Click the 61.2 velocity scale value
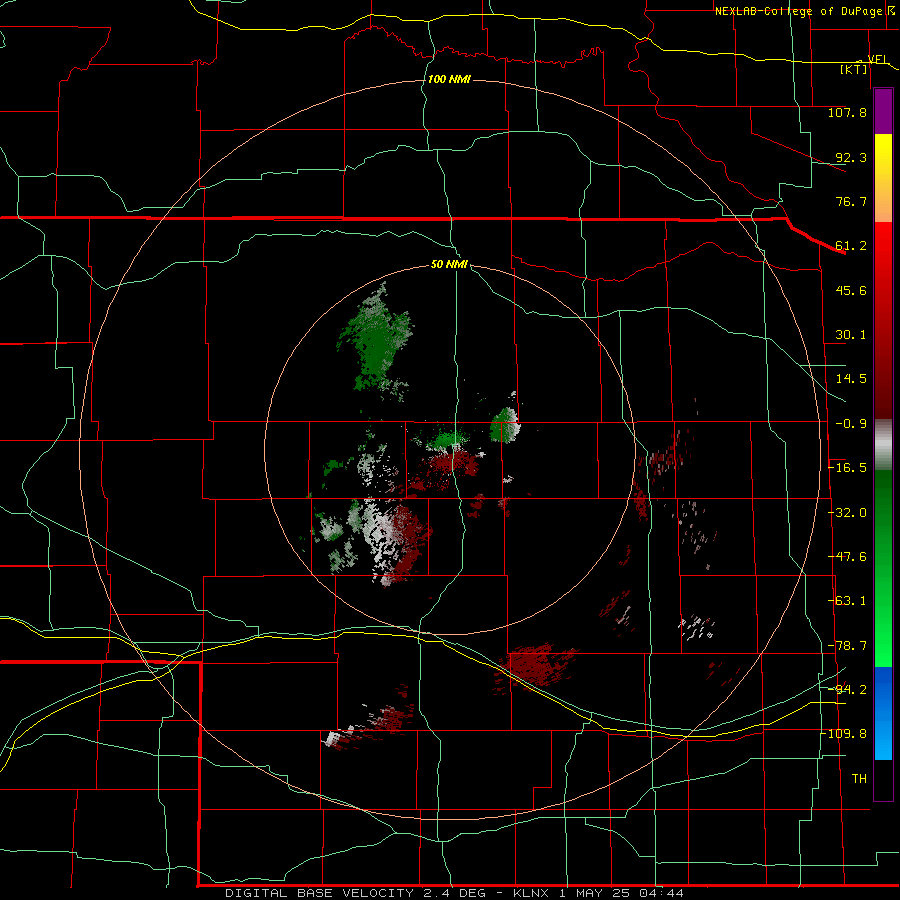The height and width of the screenshot is (900, 900). click(x=851, y=246)
